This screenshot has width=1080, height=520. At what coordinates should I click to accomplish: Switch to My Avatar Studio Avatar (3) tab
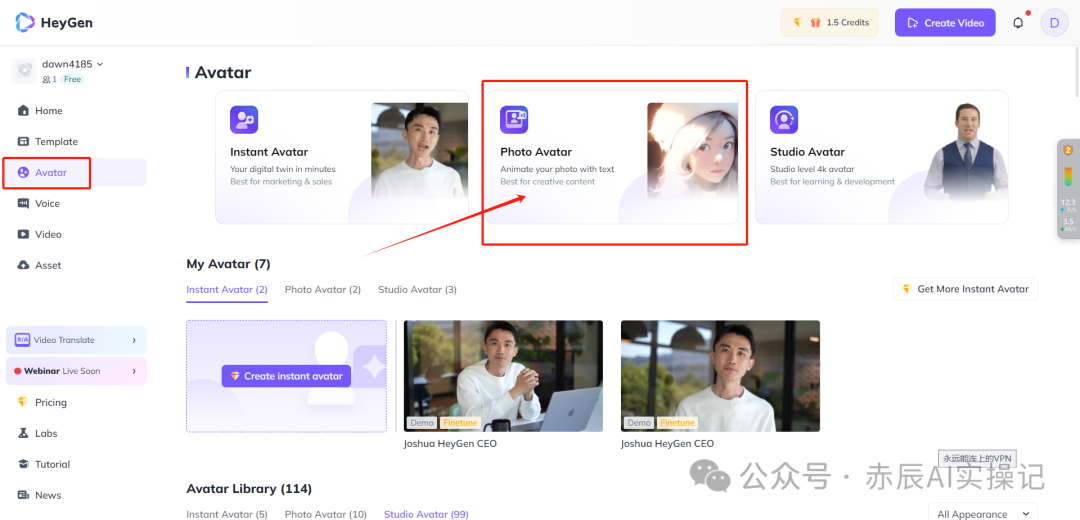pyautogui.click(x=417, y=290)
